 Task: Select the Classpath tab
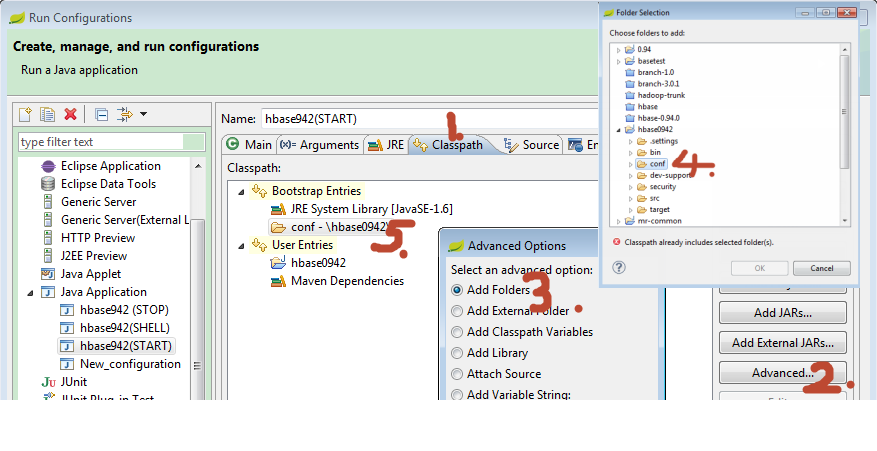click(x=449, y=145)
